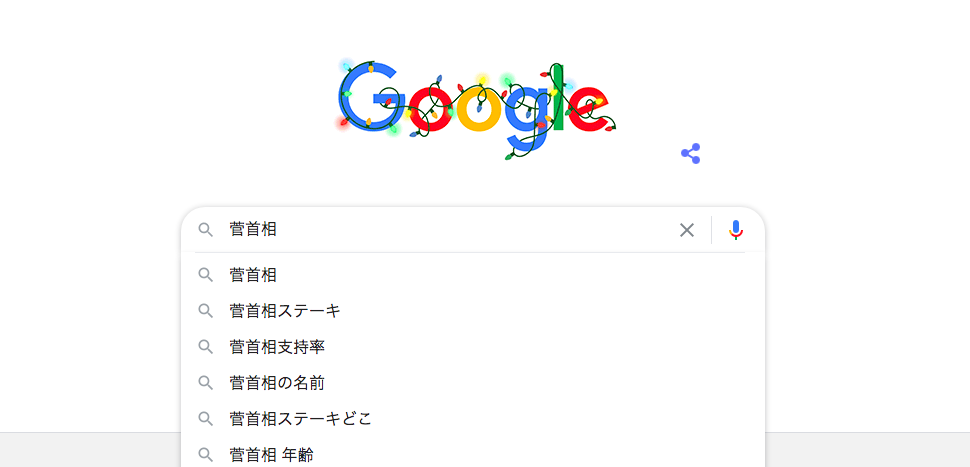Click the magnifier icon beside first 菅首相 suggestion
This screenshot has width=970, height=467.
point(205,275)
